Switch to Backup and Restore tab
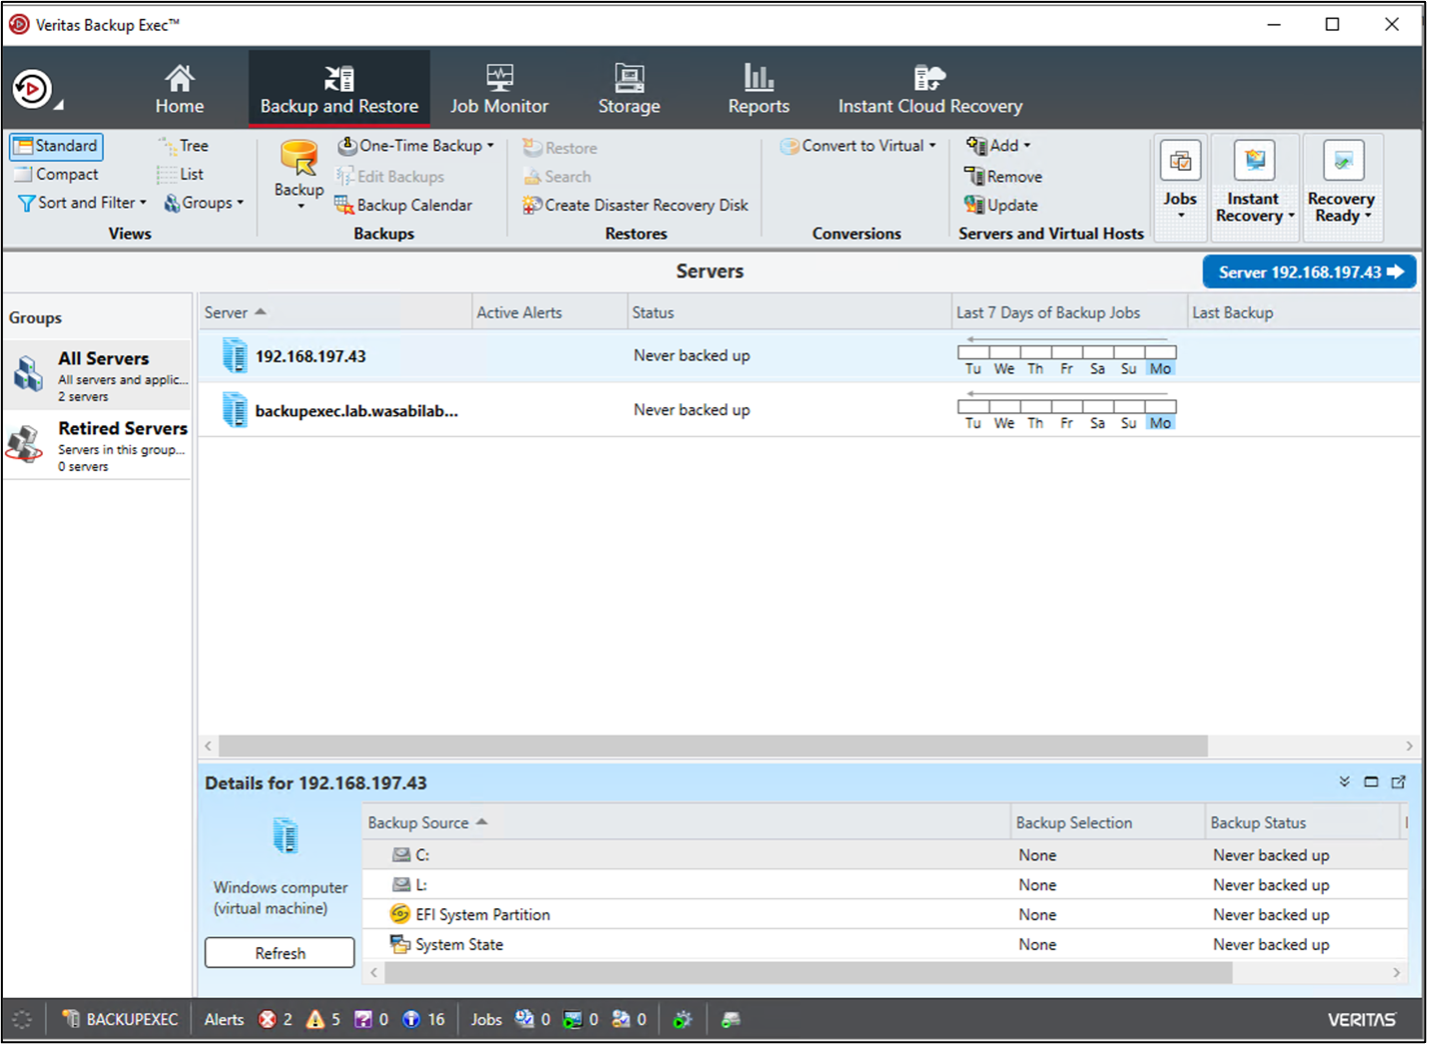Viewport: 1430px width, 1045px height. 339,89
